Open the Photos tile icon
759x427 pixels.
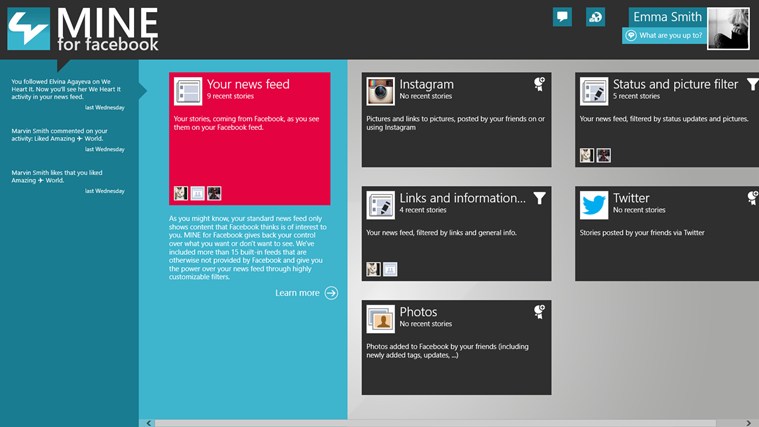point(380,319)
